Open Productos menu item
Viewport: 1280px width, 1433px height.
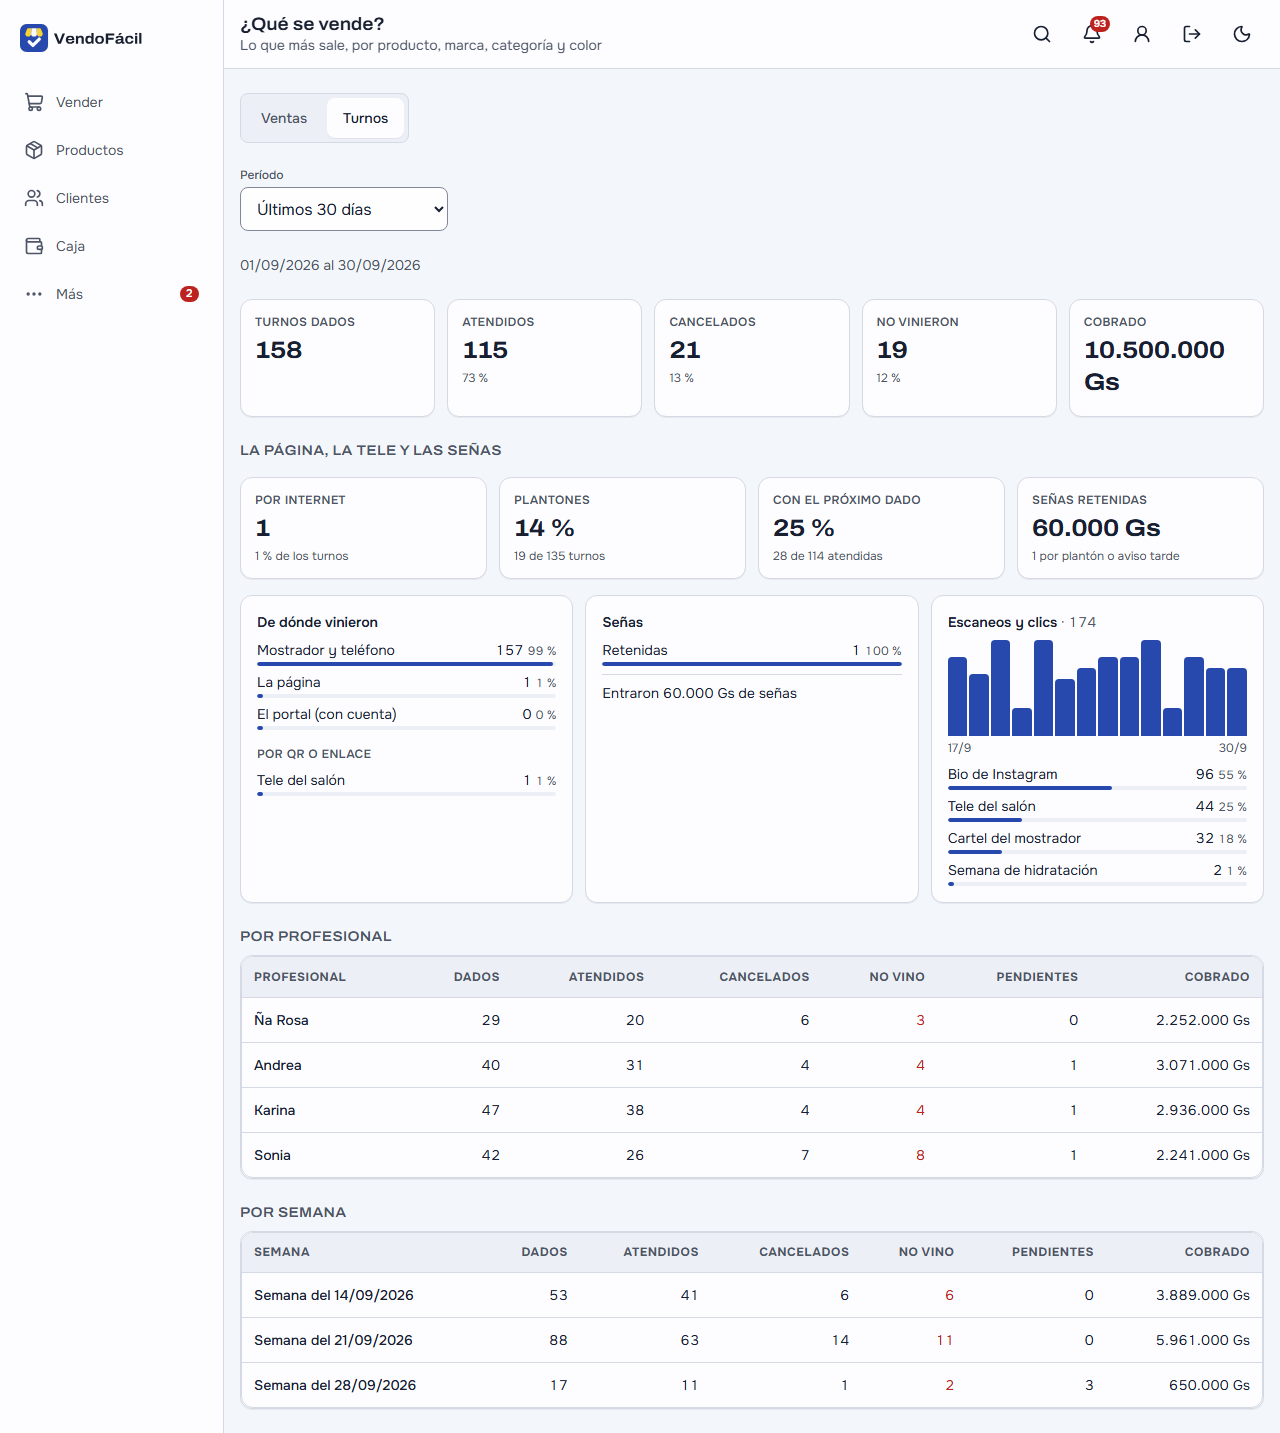(x=112, y=150)
